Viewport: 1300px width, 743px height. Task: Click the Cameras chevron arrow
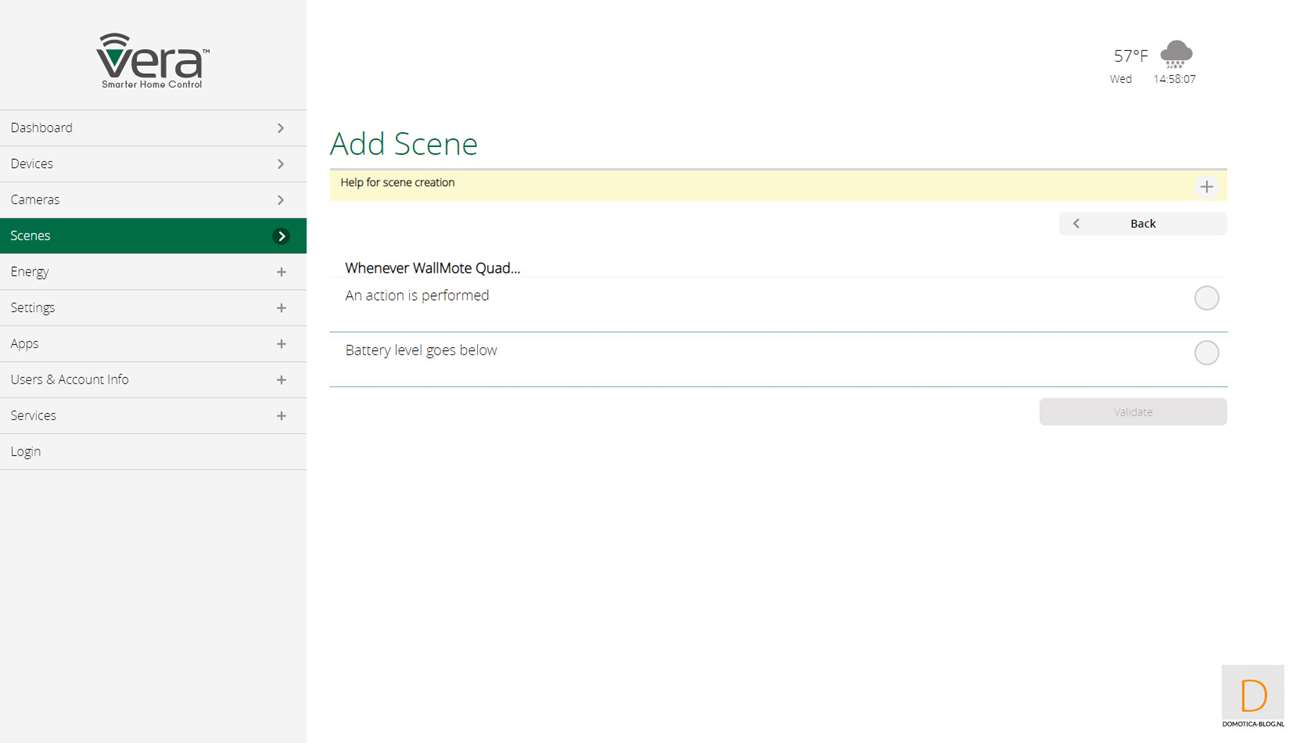tap(281, 200)
